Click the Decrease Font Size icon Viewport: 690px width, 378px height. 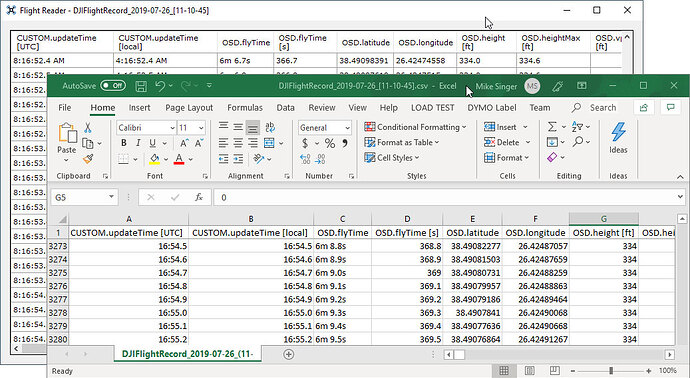point(198,143)
